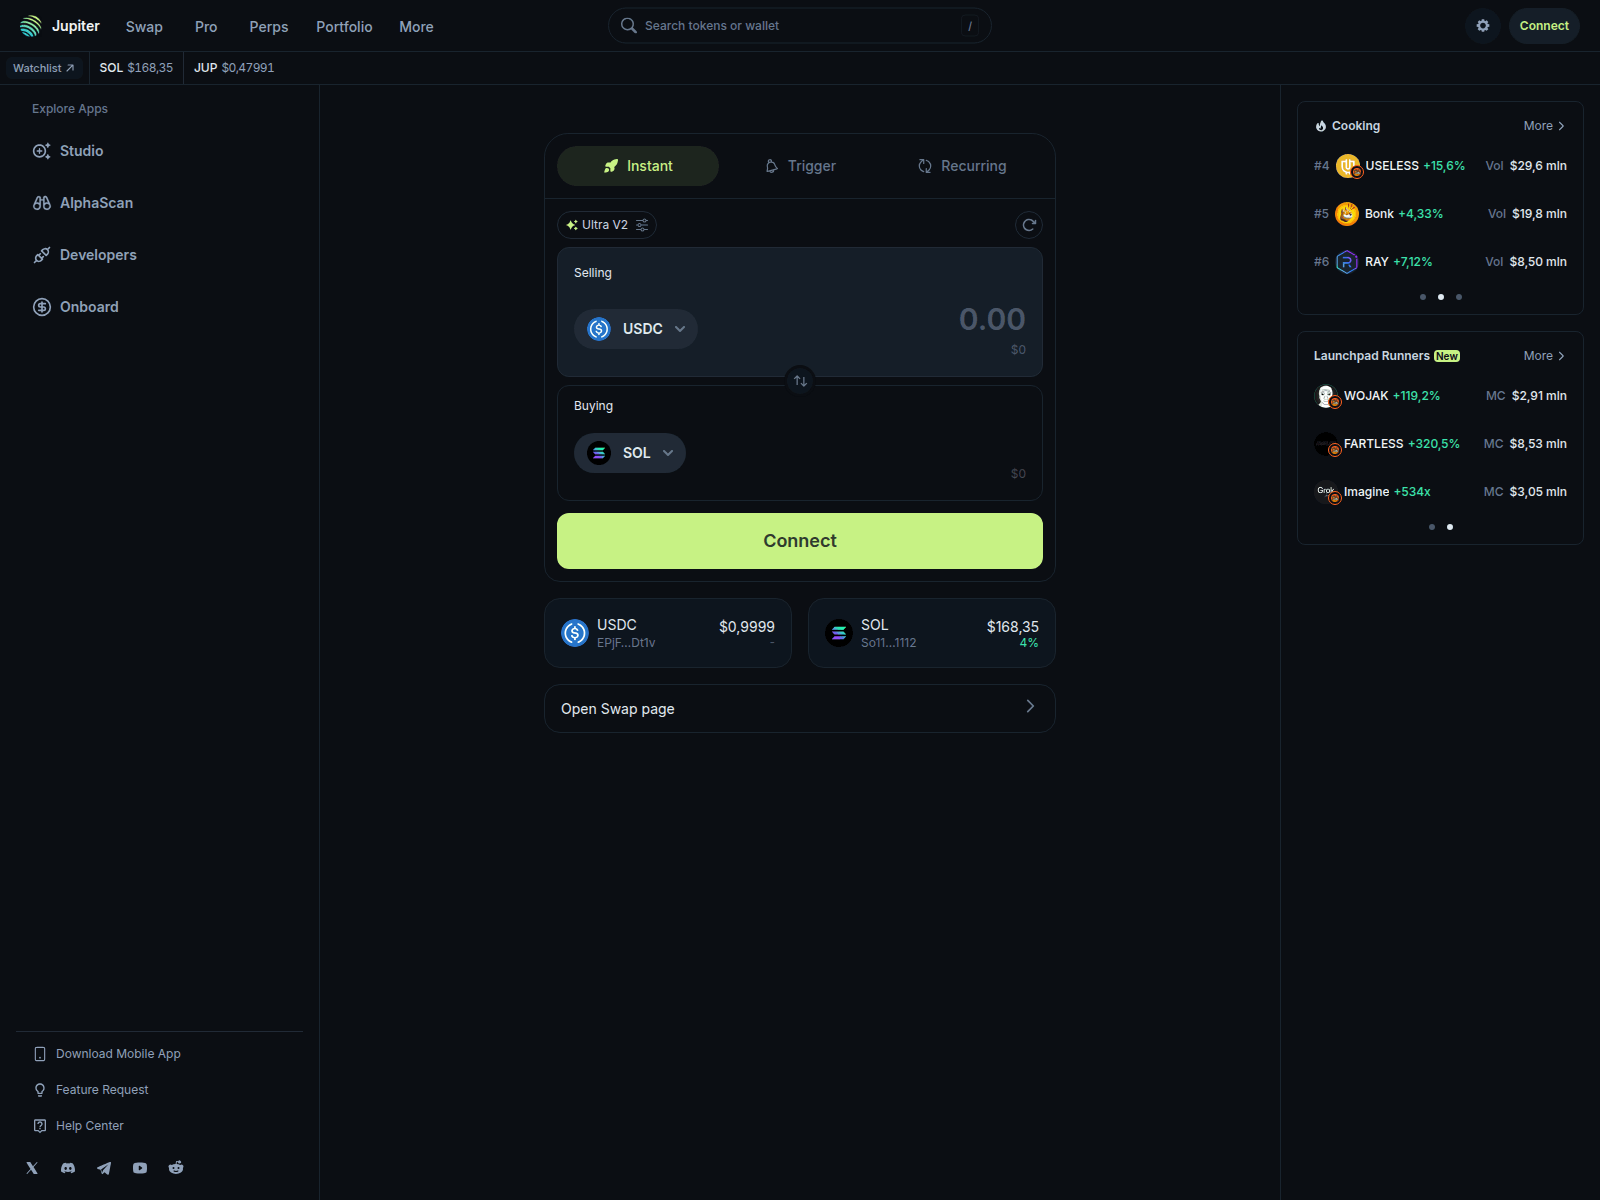Open the Help Center link
The width and height of the screenshot is (1600, 1200).
(79, 1126)
